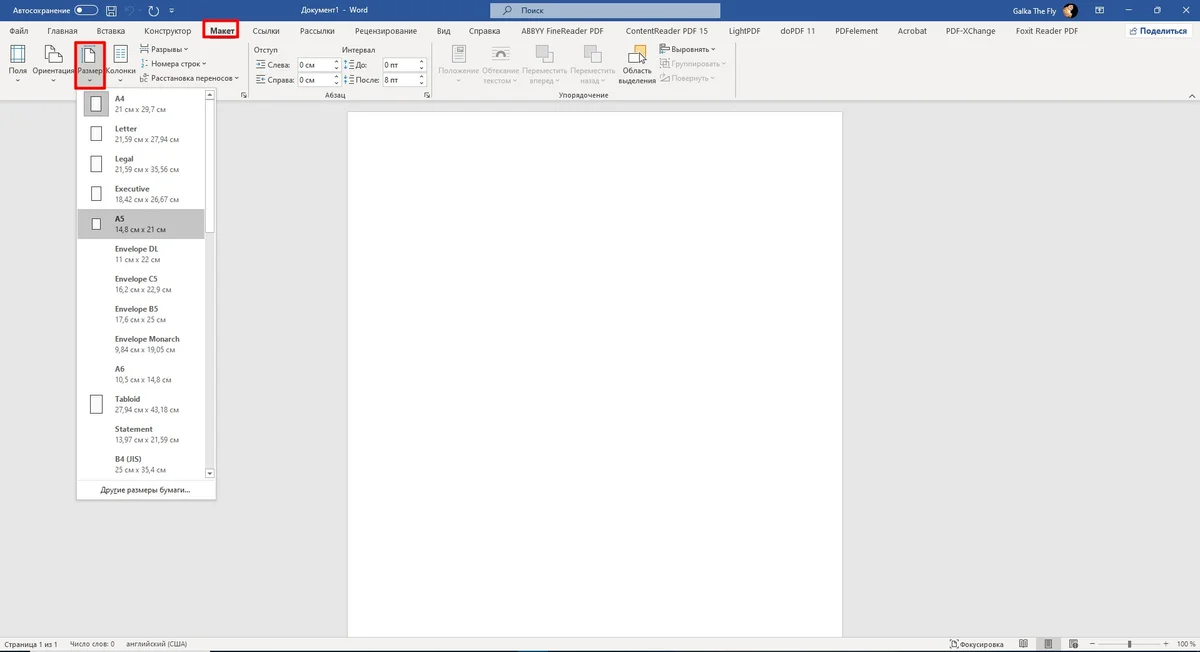Expand the Разрывы breaks dropdown
1200x652 pixels.
pos(165,49)
